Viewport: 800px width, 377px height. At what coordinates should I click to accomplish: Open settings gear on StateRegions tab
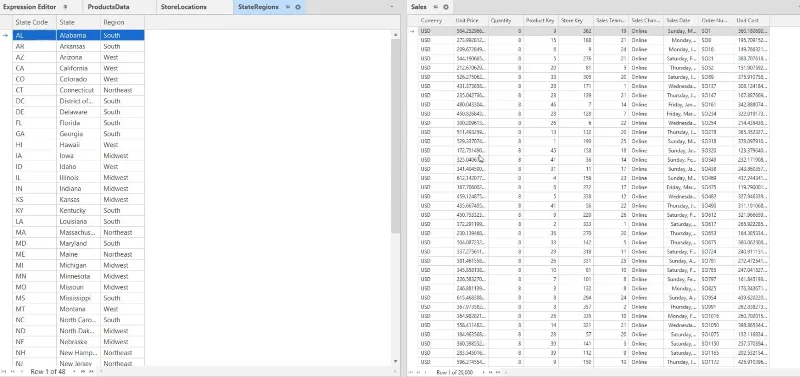click(297, 7)
